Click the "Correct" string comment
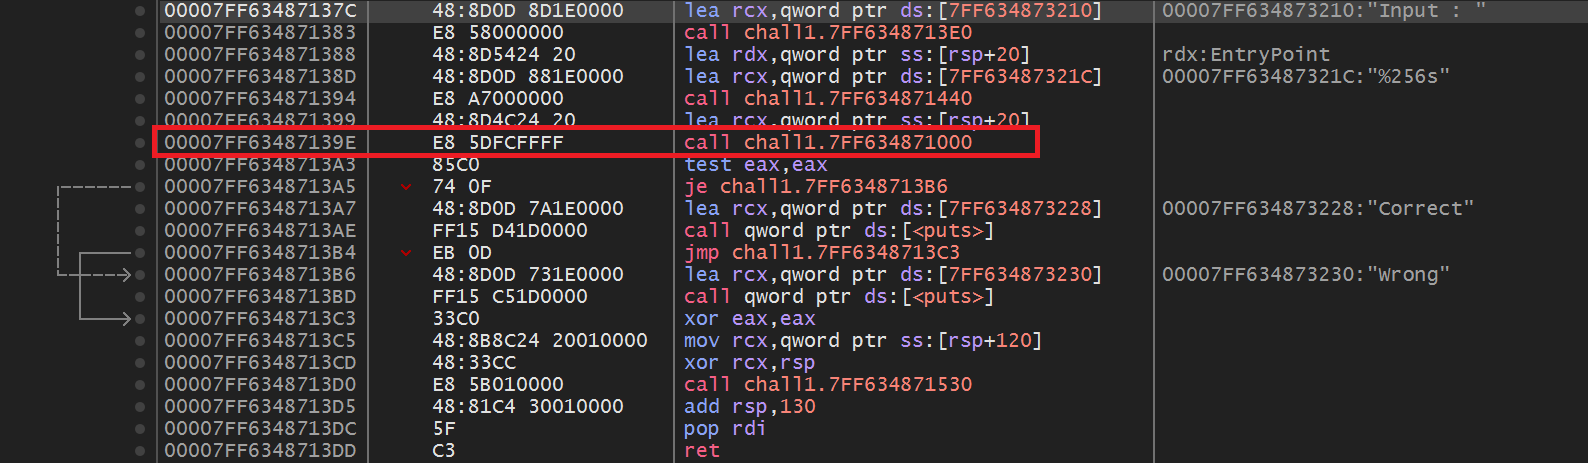 point(1317,208)
